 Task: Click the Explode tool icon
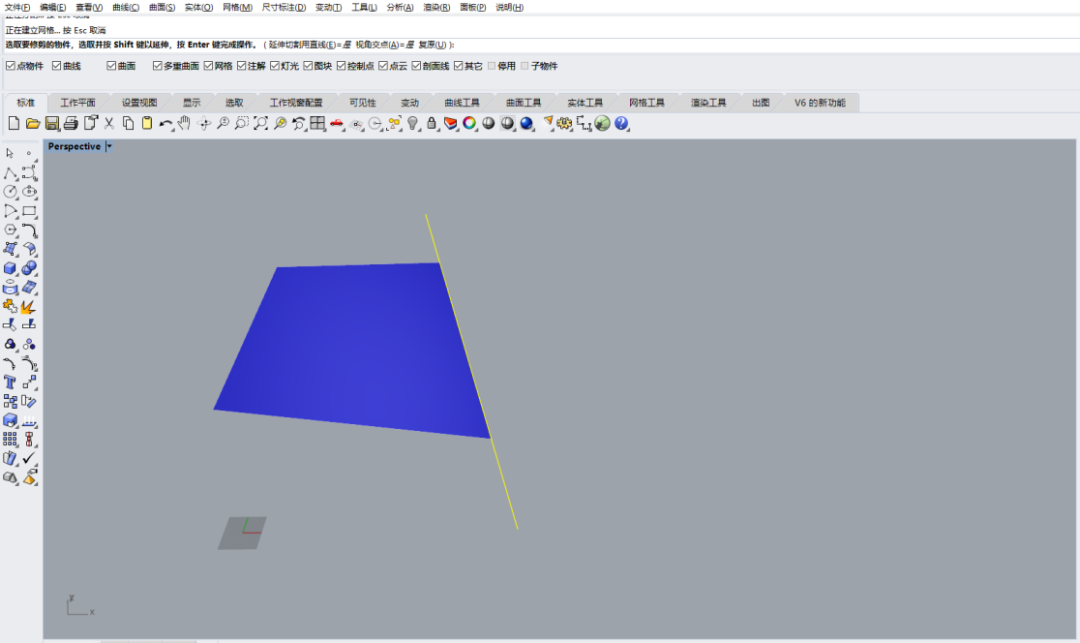click(x=29, y=305)
